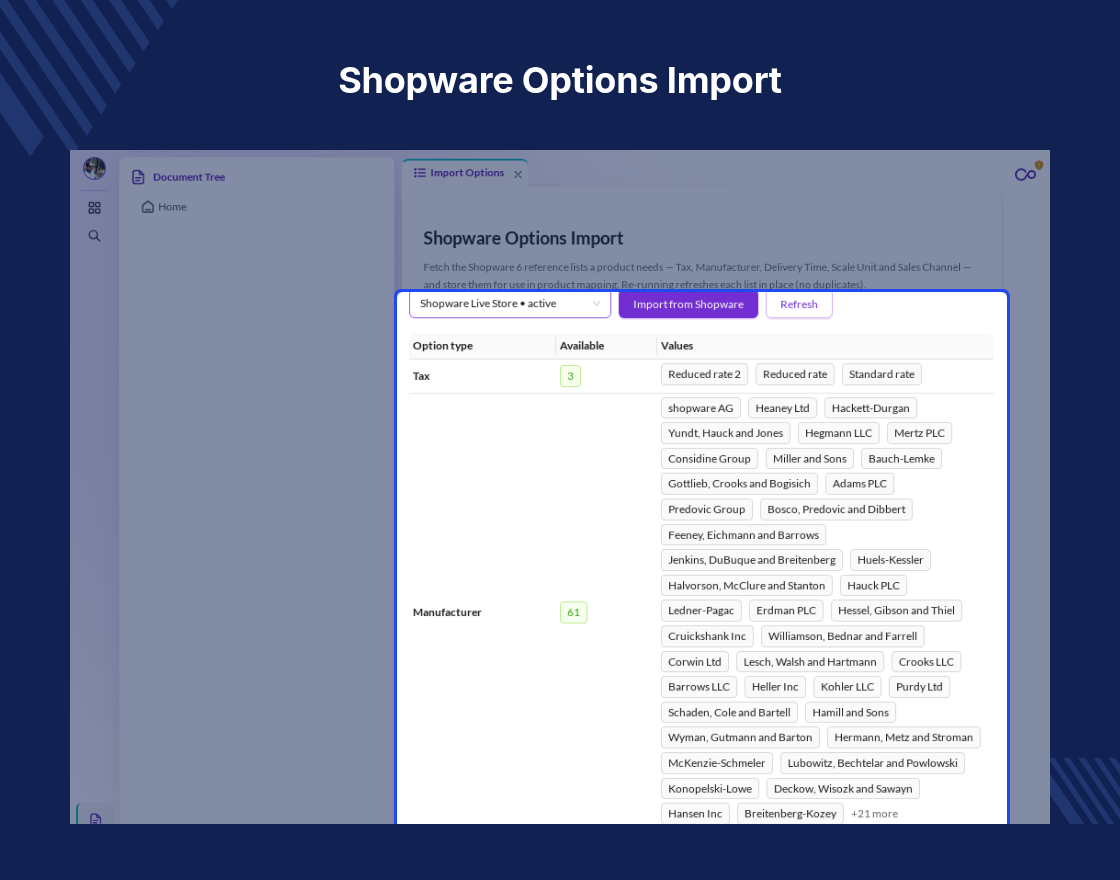Select the Standard rate tag

click(881, 374)
